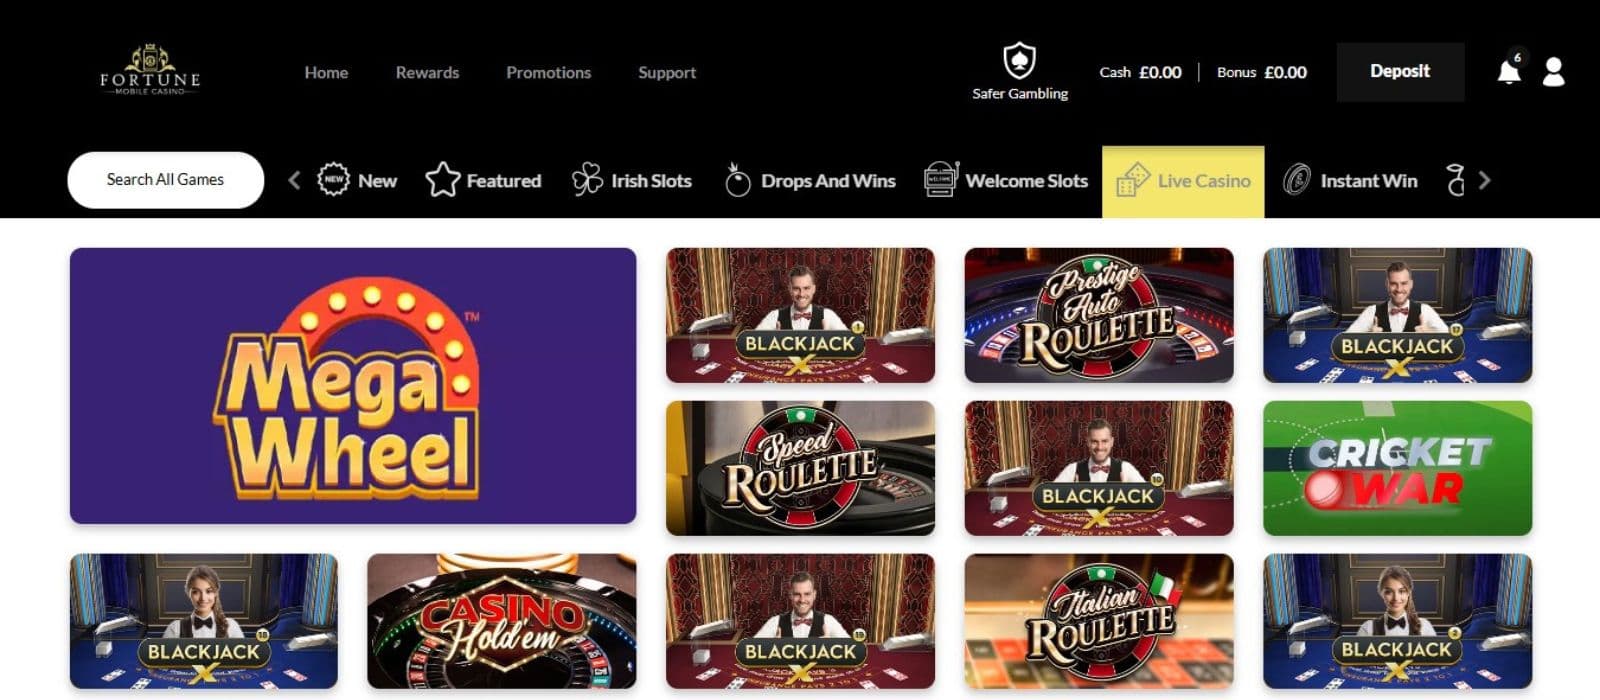Open the Support link
The image size is (1600, 700).
pyautogui.click(x=667, y=73)
